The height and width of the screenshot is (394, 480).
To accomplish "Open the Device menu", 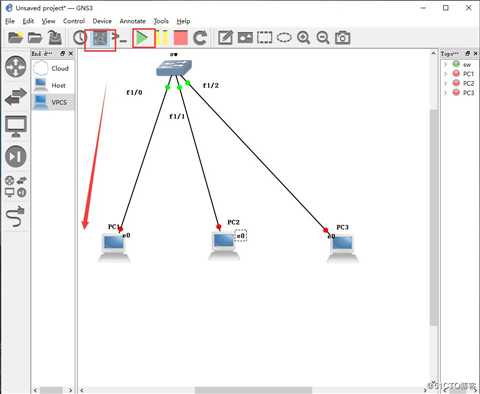I will [x=102, y=21].
